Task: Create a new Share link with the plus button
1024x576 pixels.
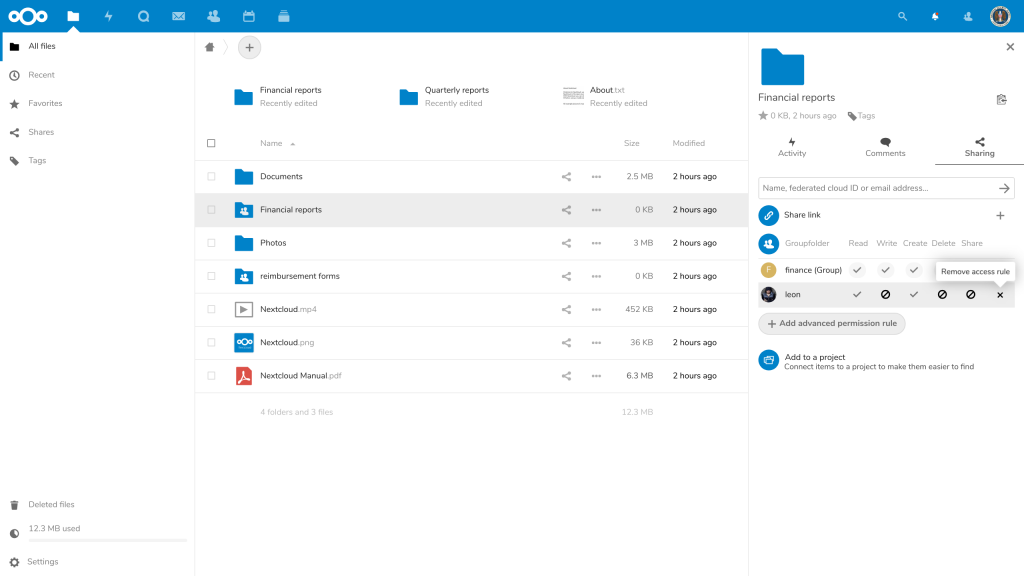Action: [1000, 215]
